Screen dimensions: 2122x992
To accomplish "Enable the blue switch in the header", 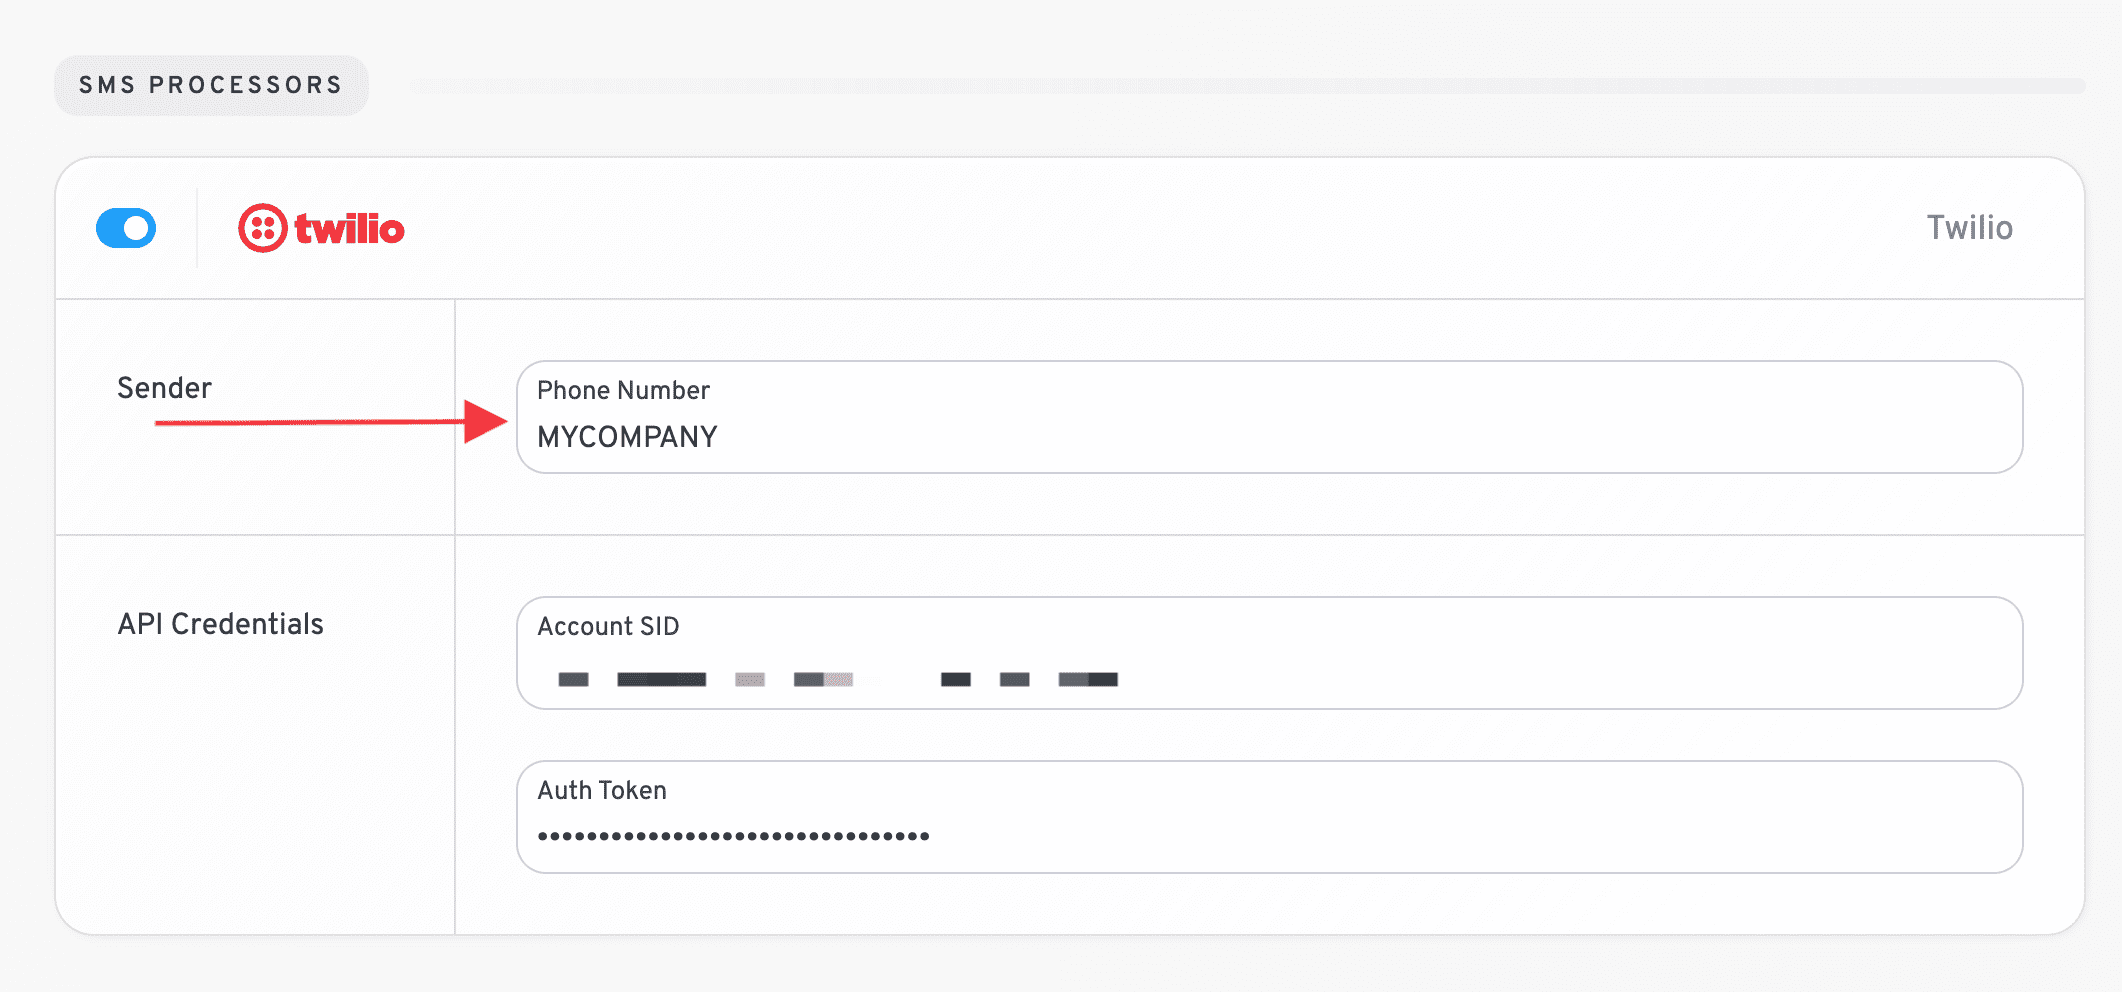I will [x=126, y=228].
